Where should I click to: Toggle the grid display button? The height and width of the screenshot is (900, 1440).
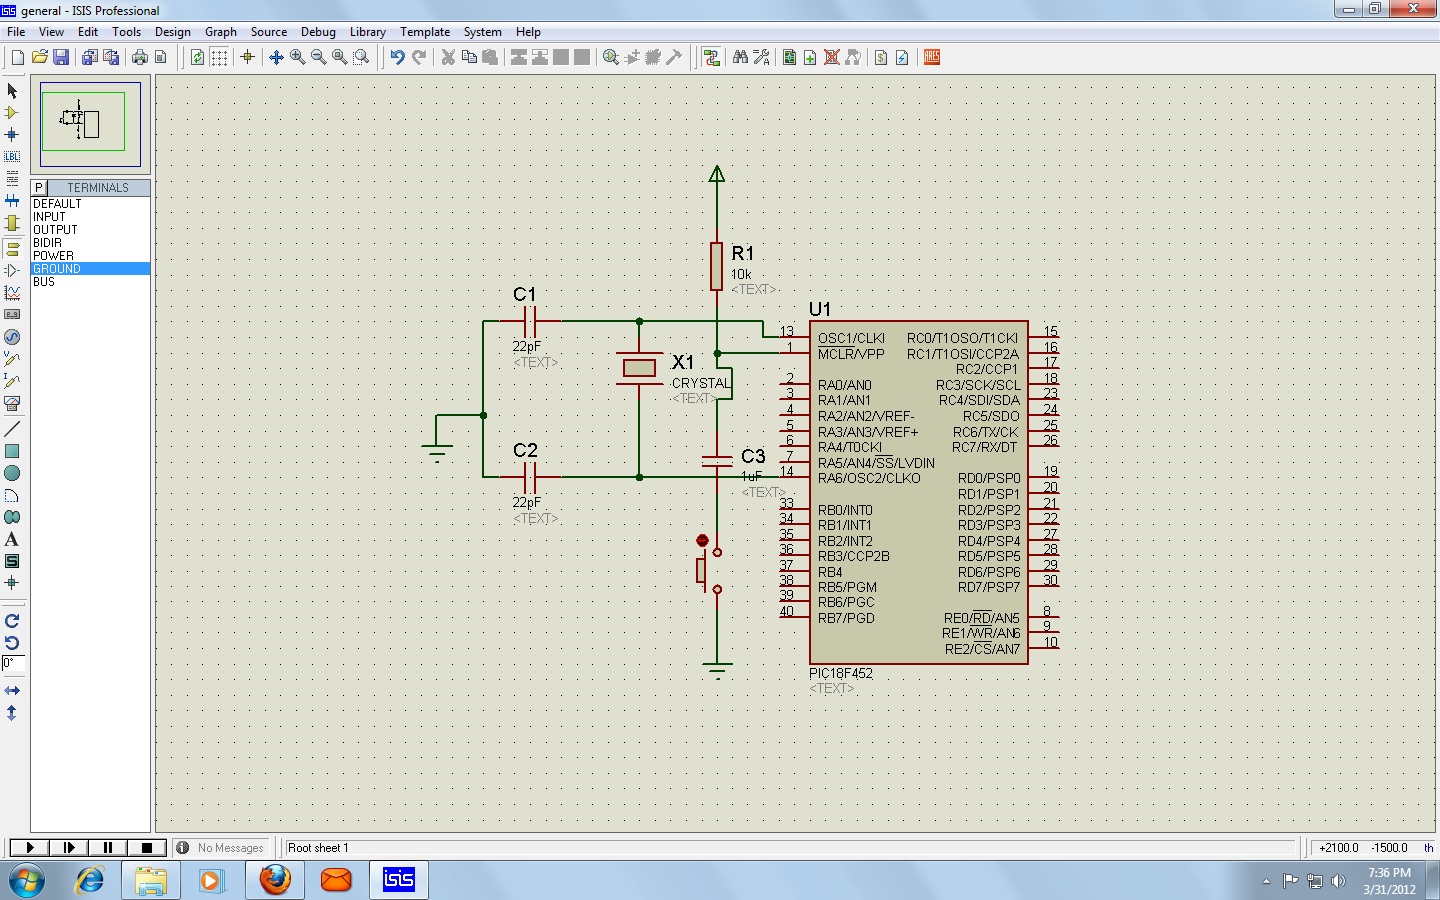219,58
